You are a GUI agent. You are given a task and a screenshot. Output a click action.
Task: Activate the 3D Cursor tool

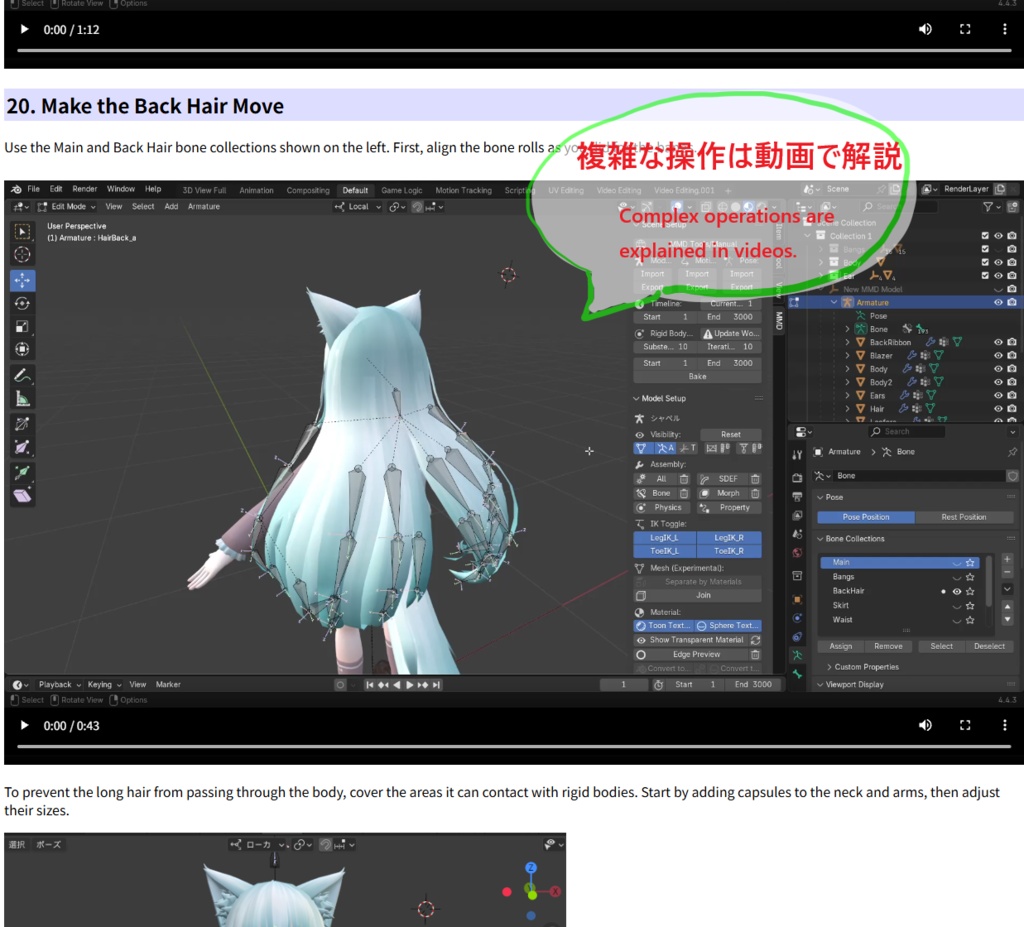pos(22,255)
